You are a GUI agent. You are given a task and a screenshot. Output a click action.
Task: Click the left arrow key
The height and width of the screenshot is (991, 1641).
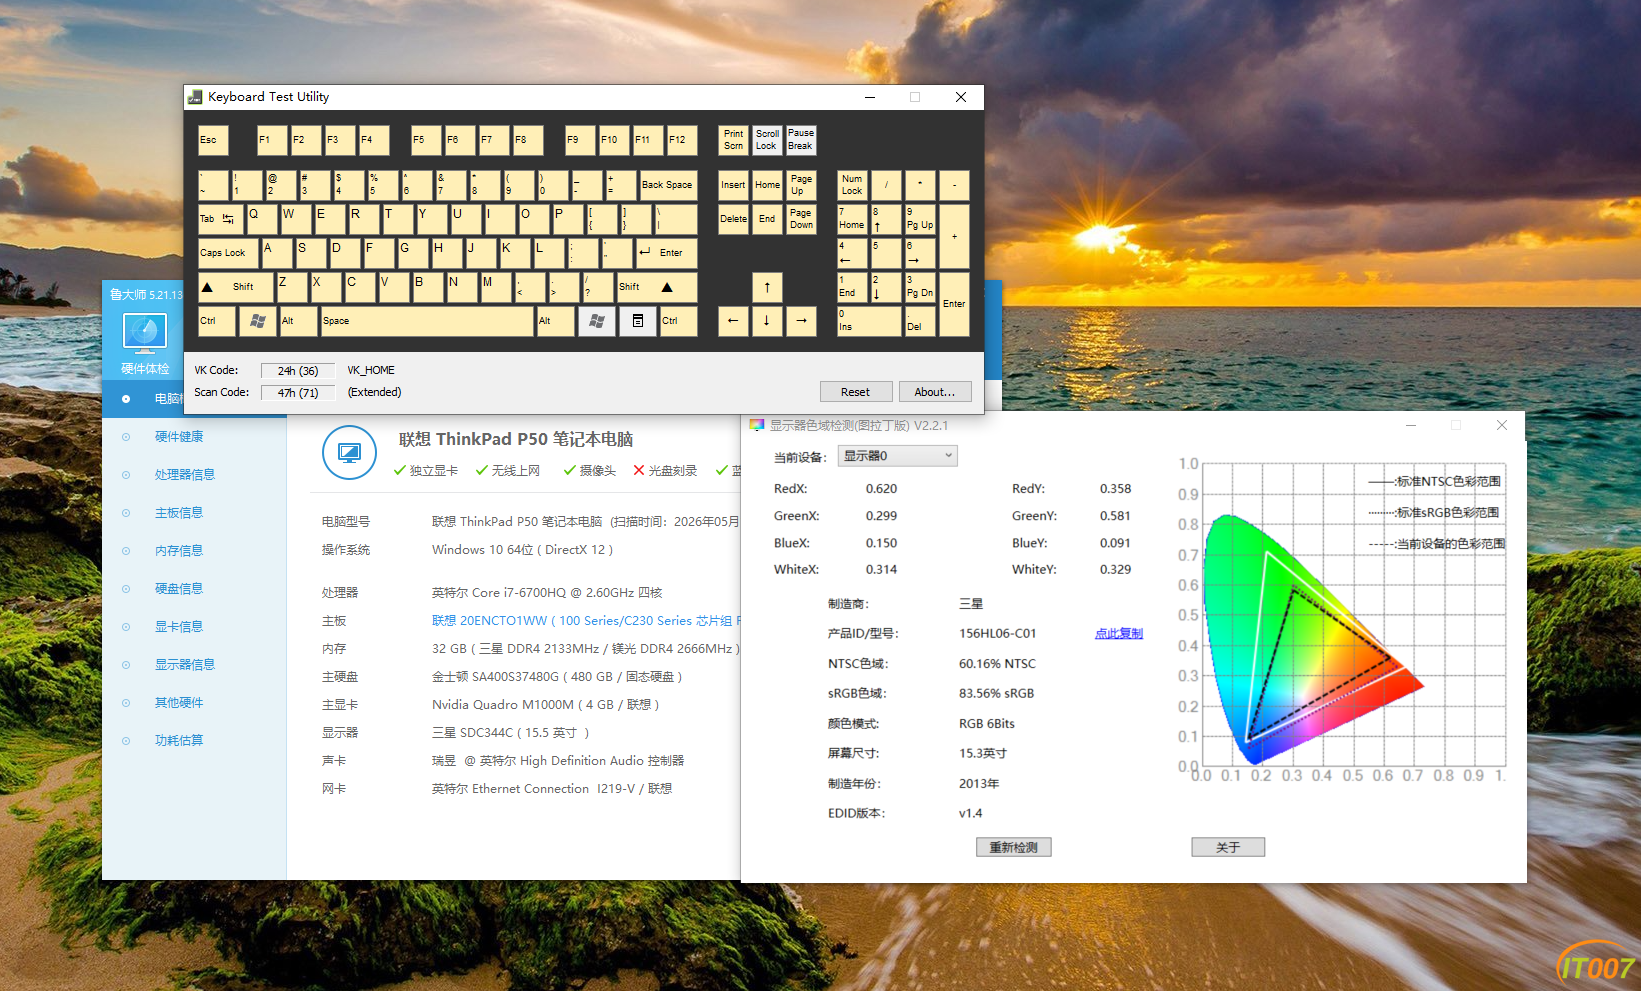tap(733, 321)
